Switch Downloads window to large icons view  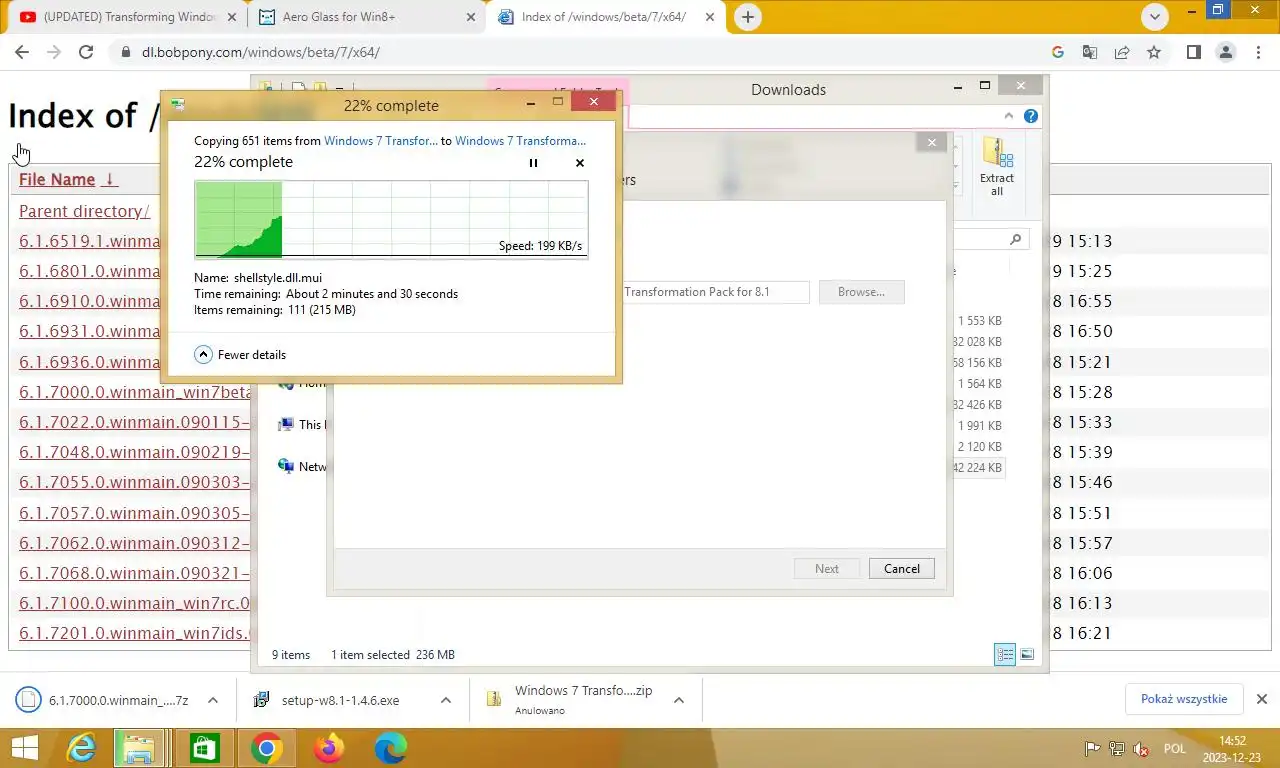[1027, 655]
